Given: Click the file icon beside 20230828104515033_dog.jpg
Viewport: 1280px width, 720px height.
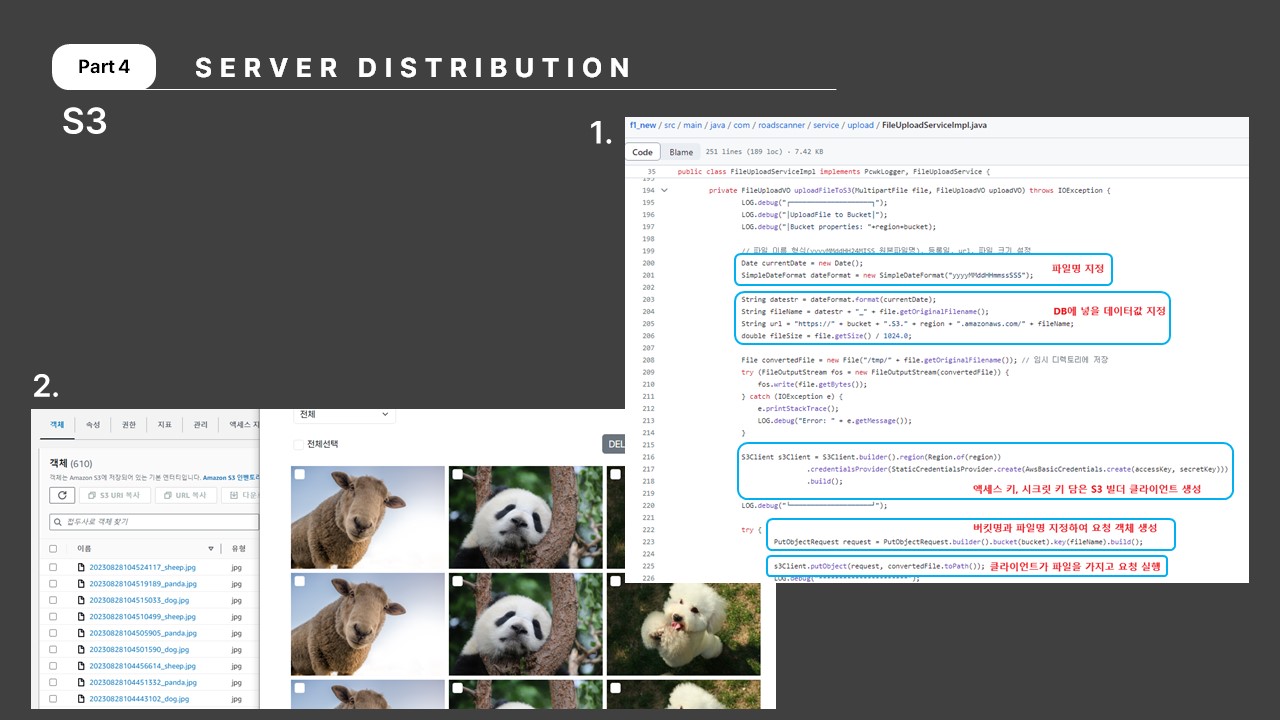Looking at the screenshot, I should [x=81, y=601].
